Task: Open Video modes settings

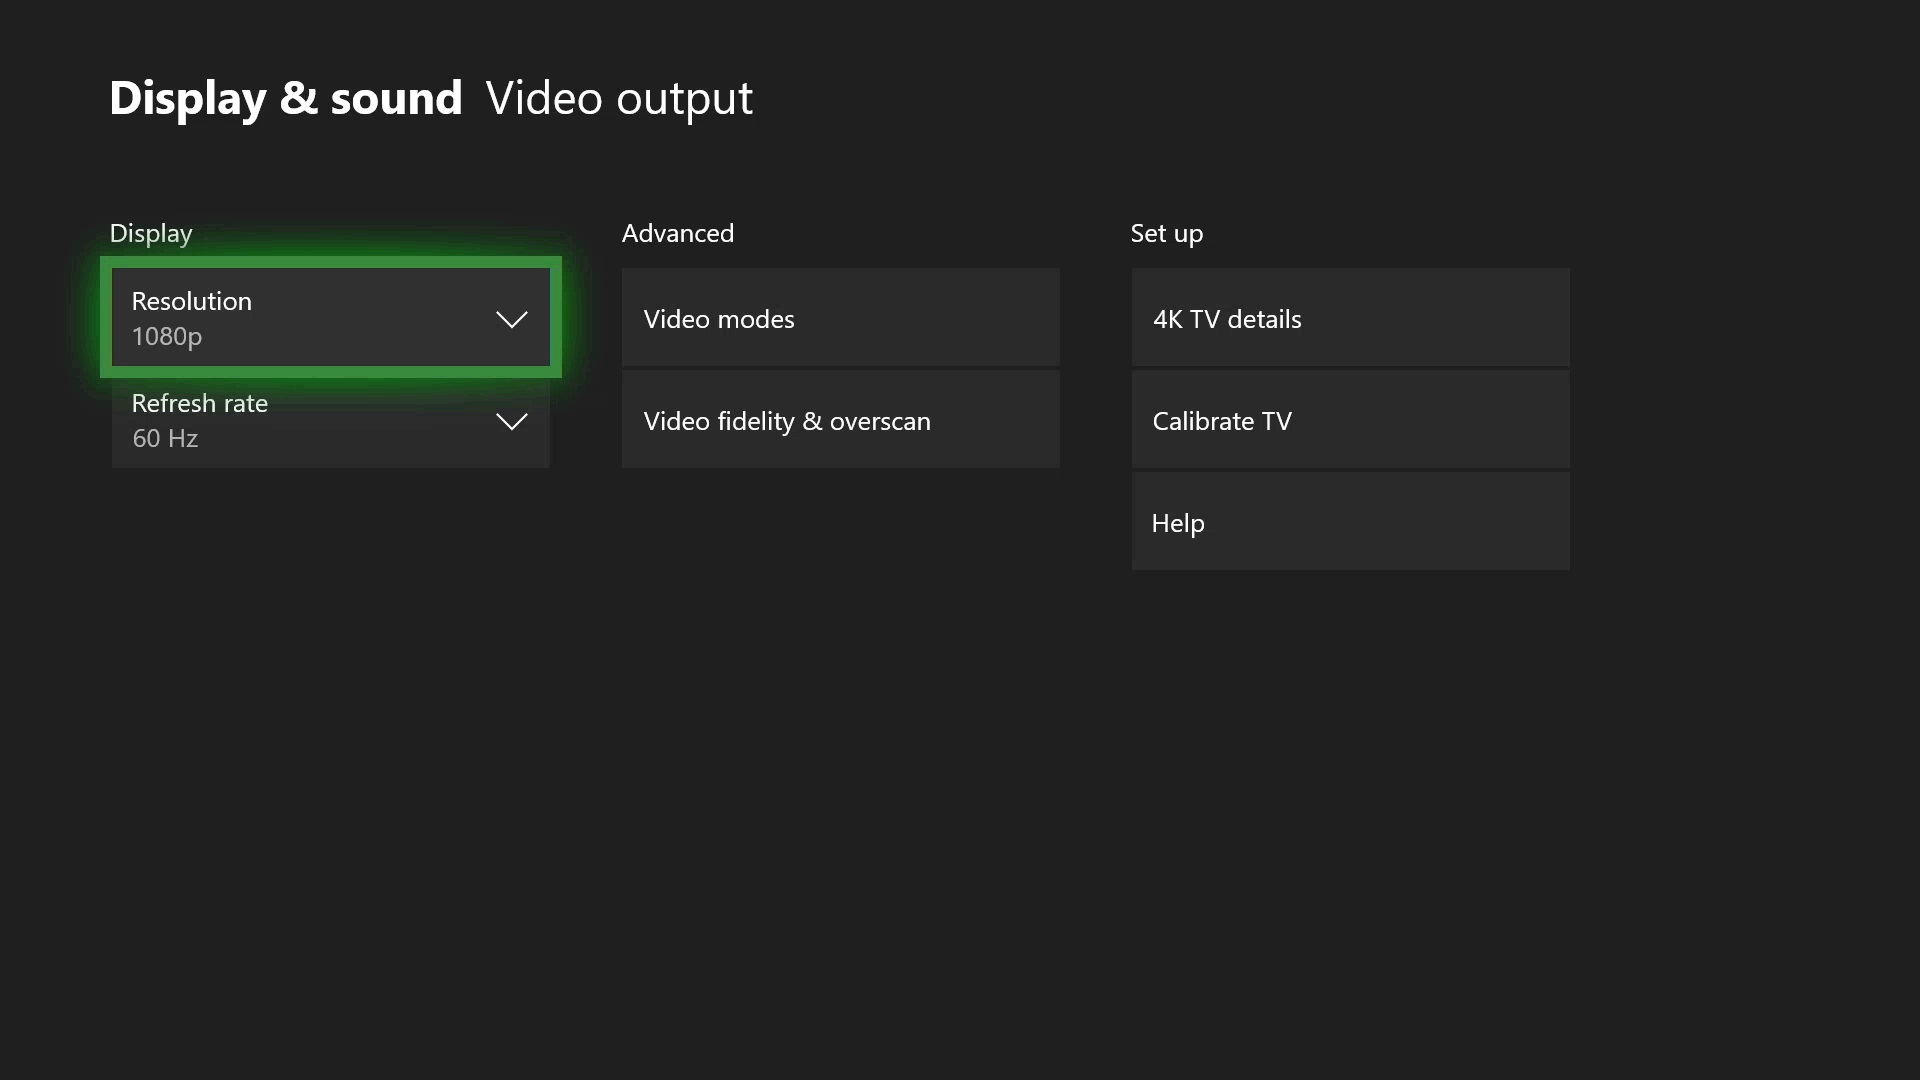Action: 840,318
